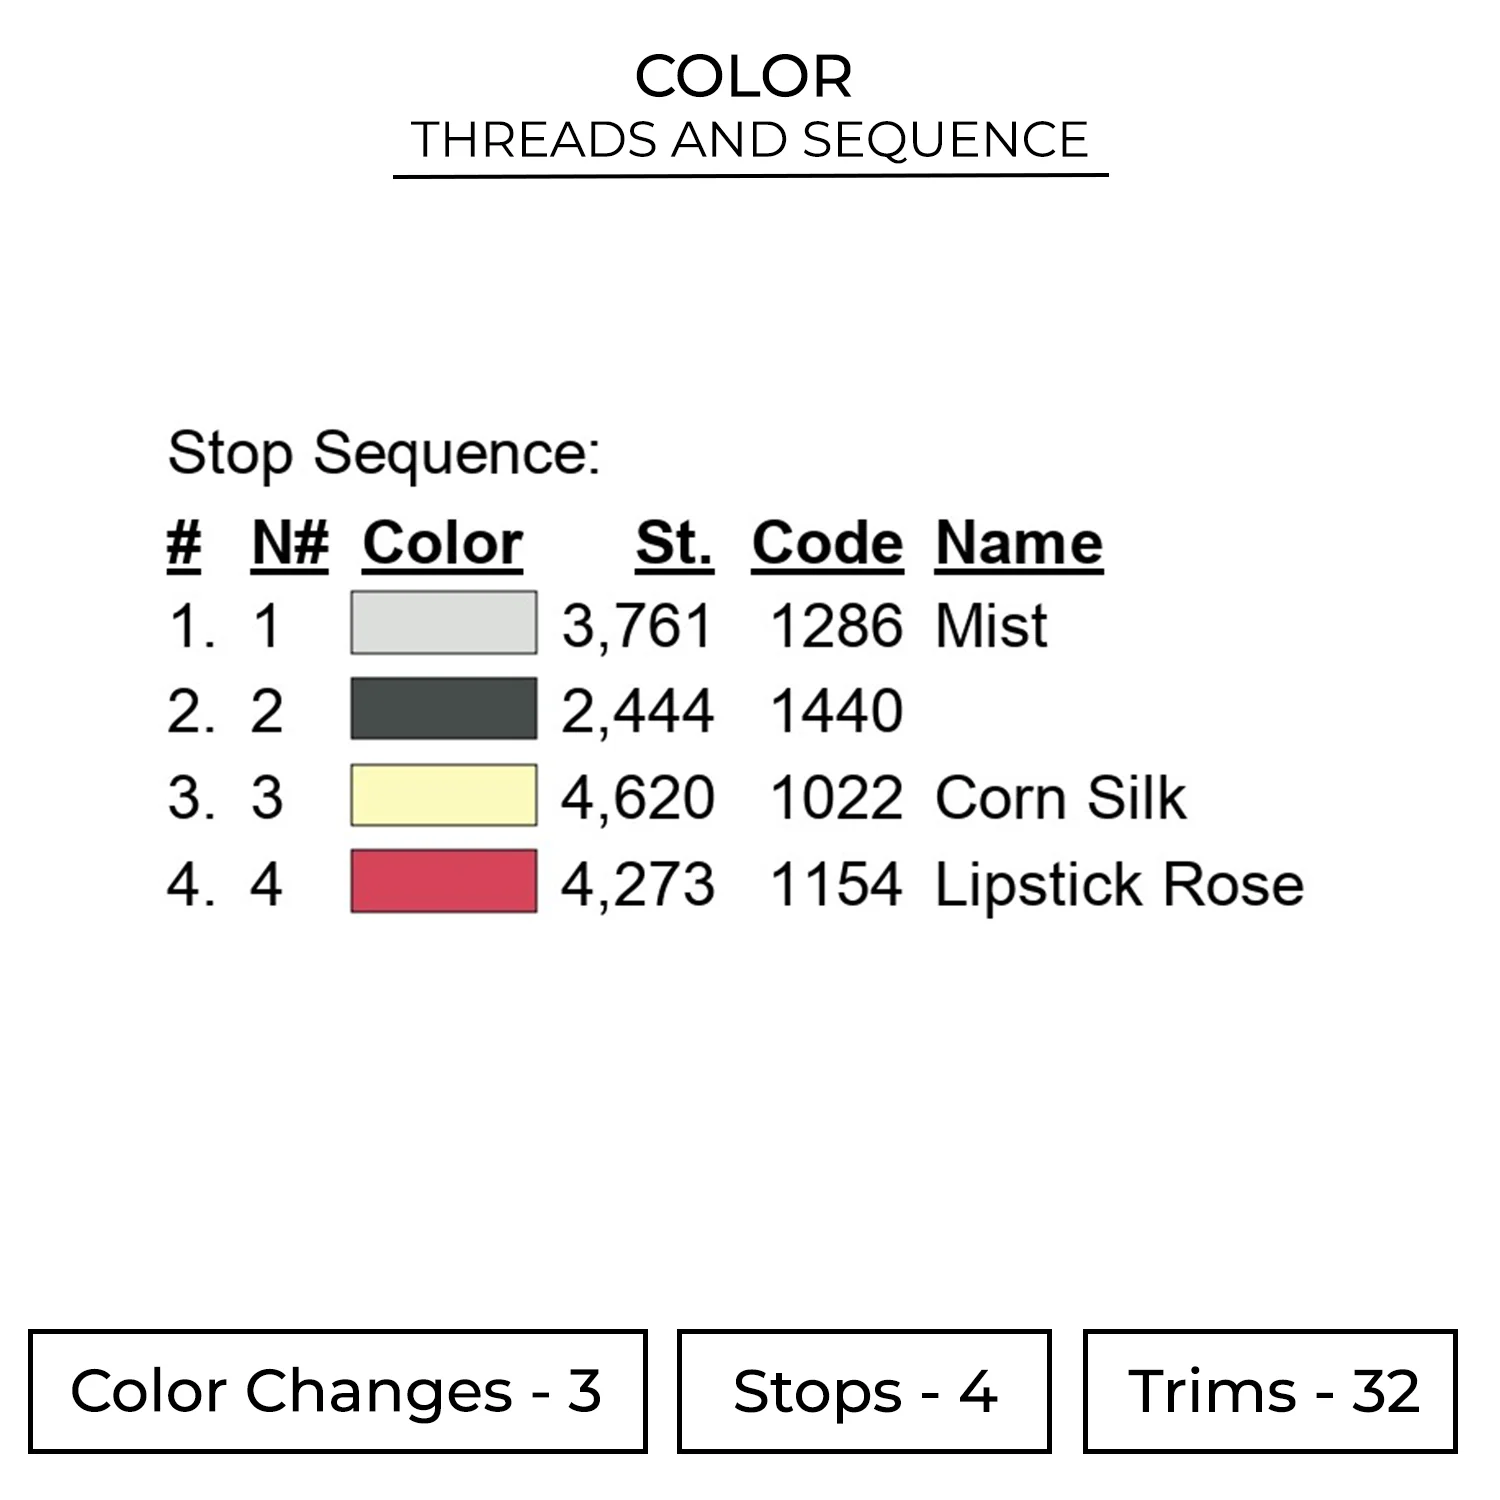Click the Lipstick Rose thread name
1500x1500 pixels.
[x=1119, y=885]
